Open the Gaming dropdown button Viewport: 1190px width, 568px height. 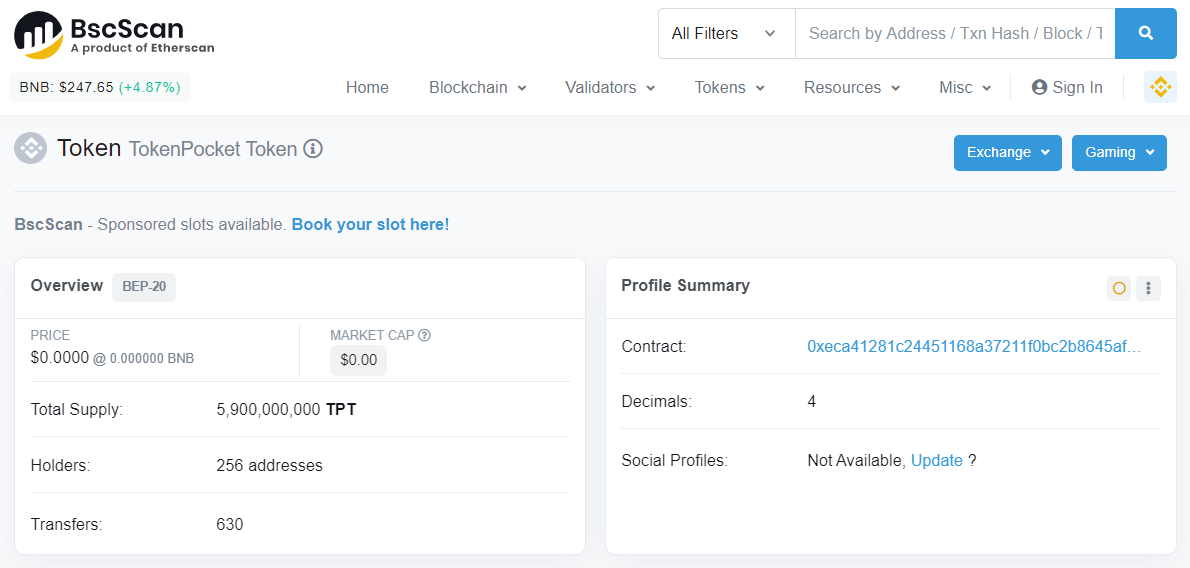point(1119,153)
